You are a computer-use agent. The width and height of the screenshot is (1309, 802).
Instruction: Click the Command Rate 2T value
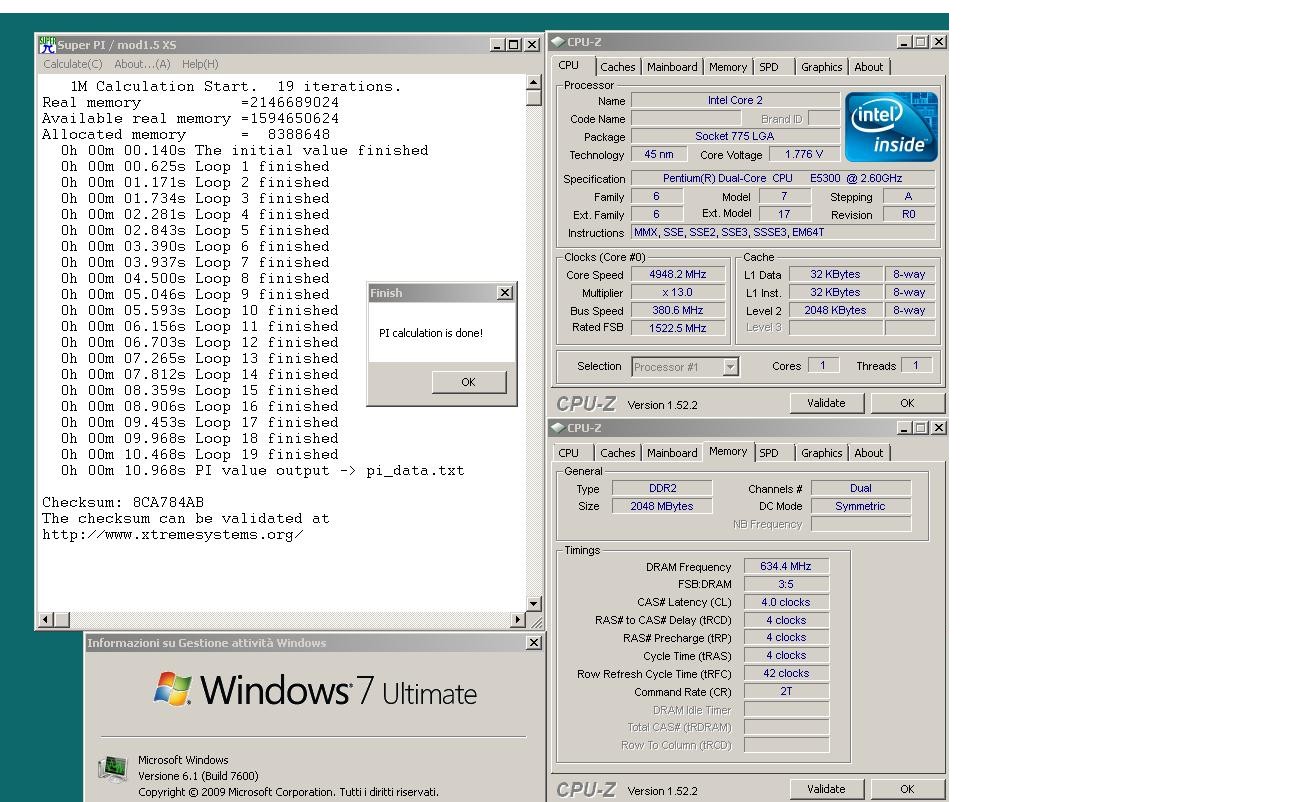786,691
